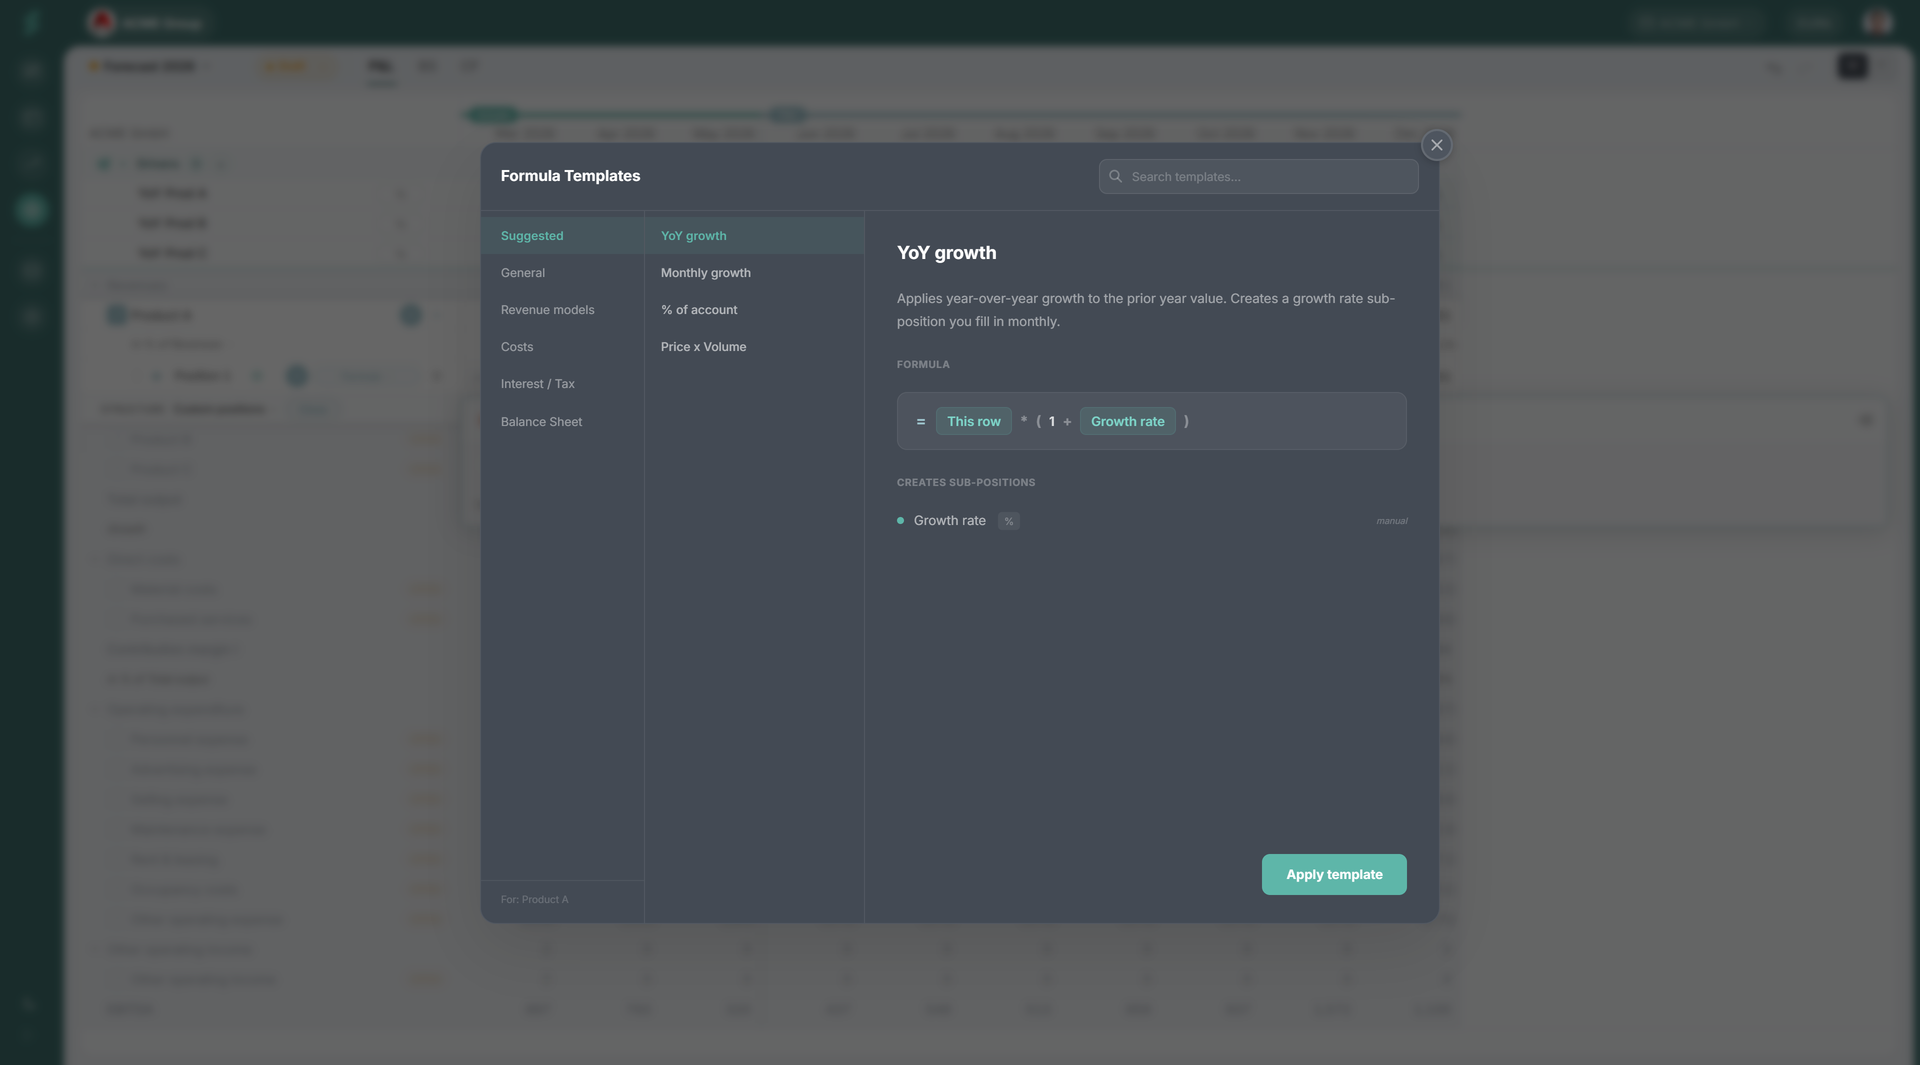Focus the Search templates input field

click(1258, 176)
